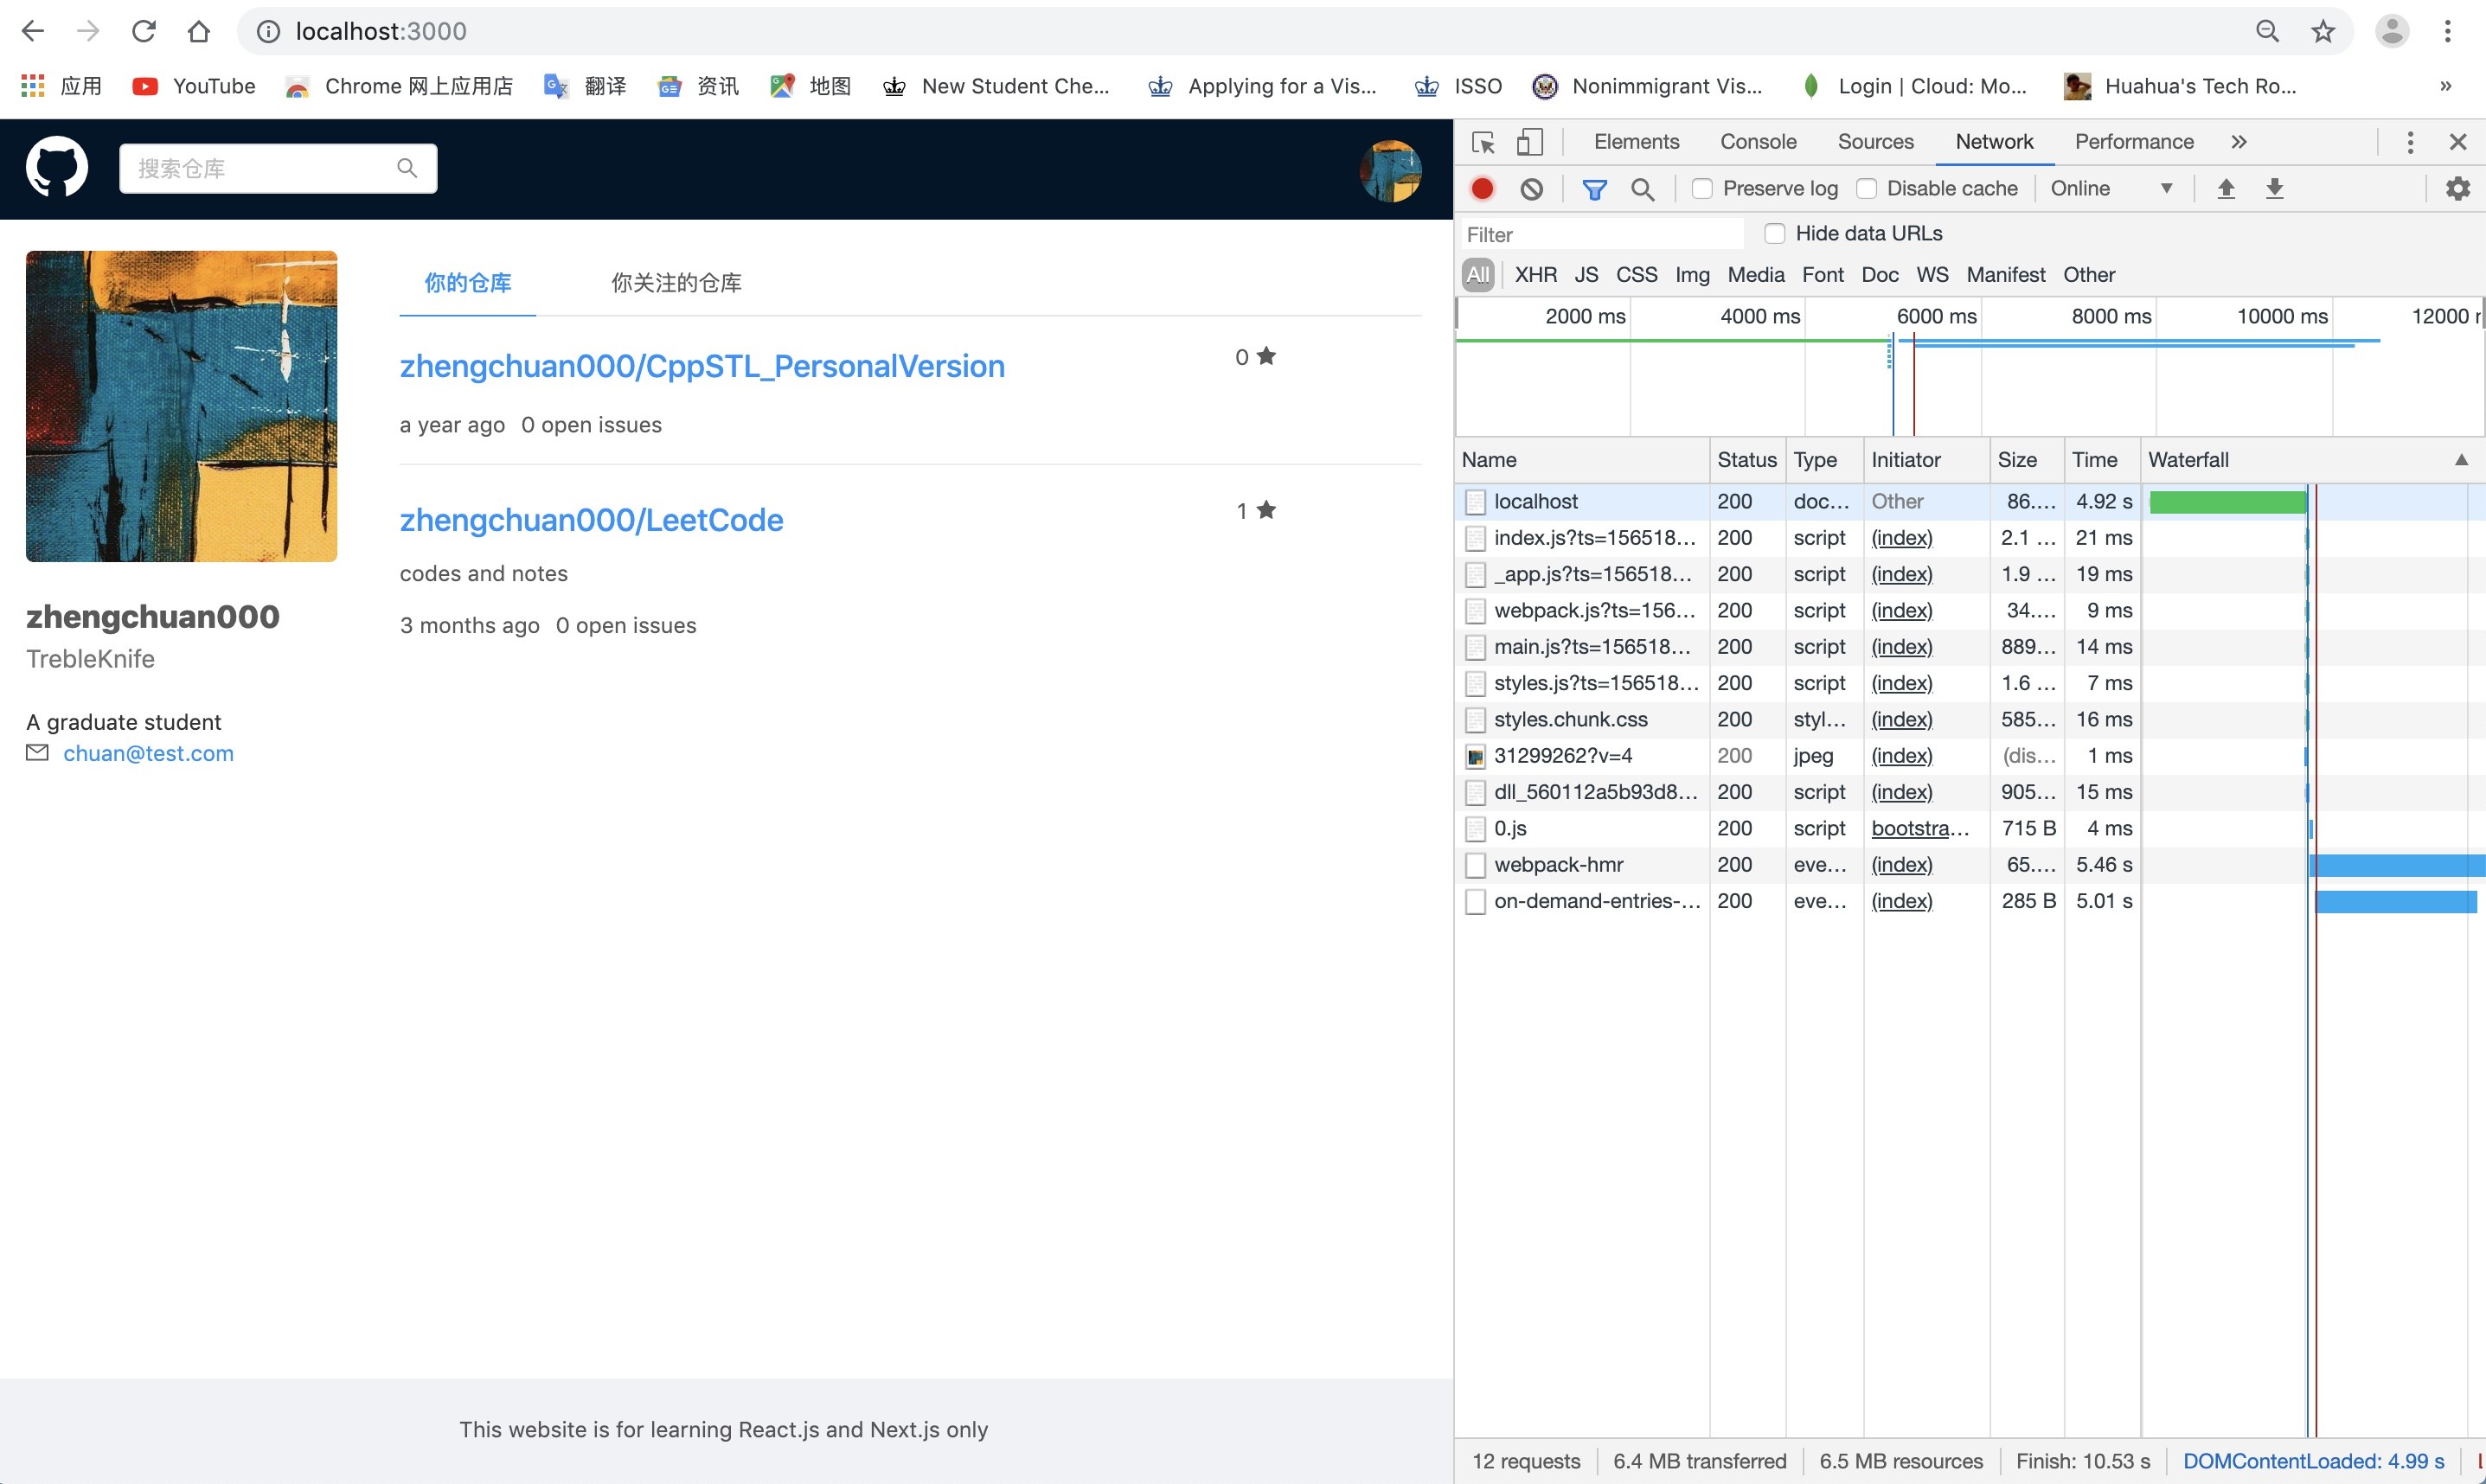The image size is (2486, 1484).
Task: Toggle the network filter funnel icon
Action: (1594, 188)
